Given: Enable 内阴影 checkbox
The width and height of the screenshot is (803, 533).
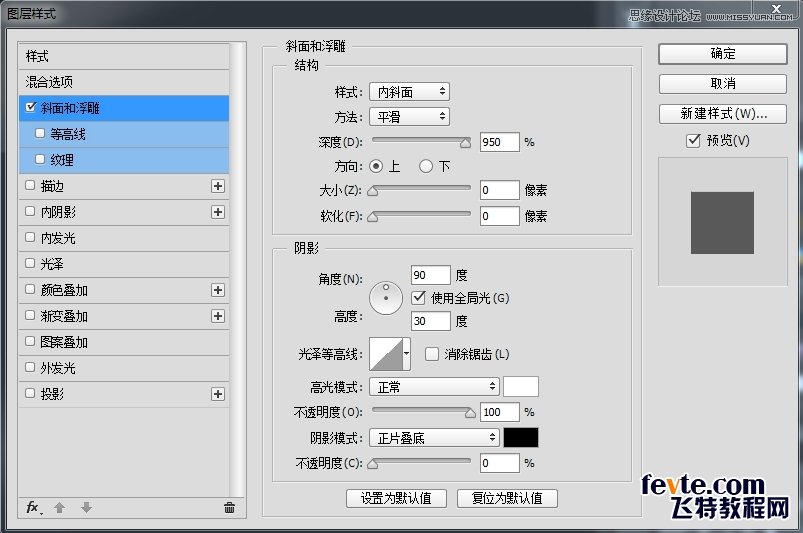Looking at the screenshot, I should click(30, 211).
